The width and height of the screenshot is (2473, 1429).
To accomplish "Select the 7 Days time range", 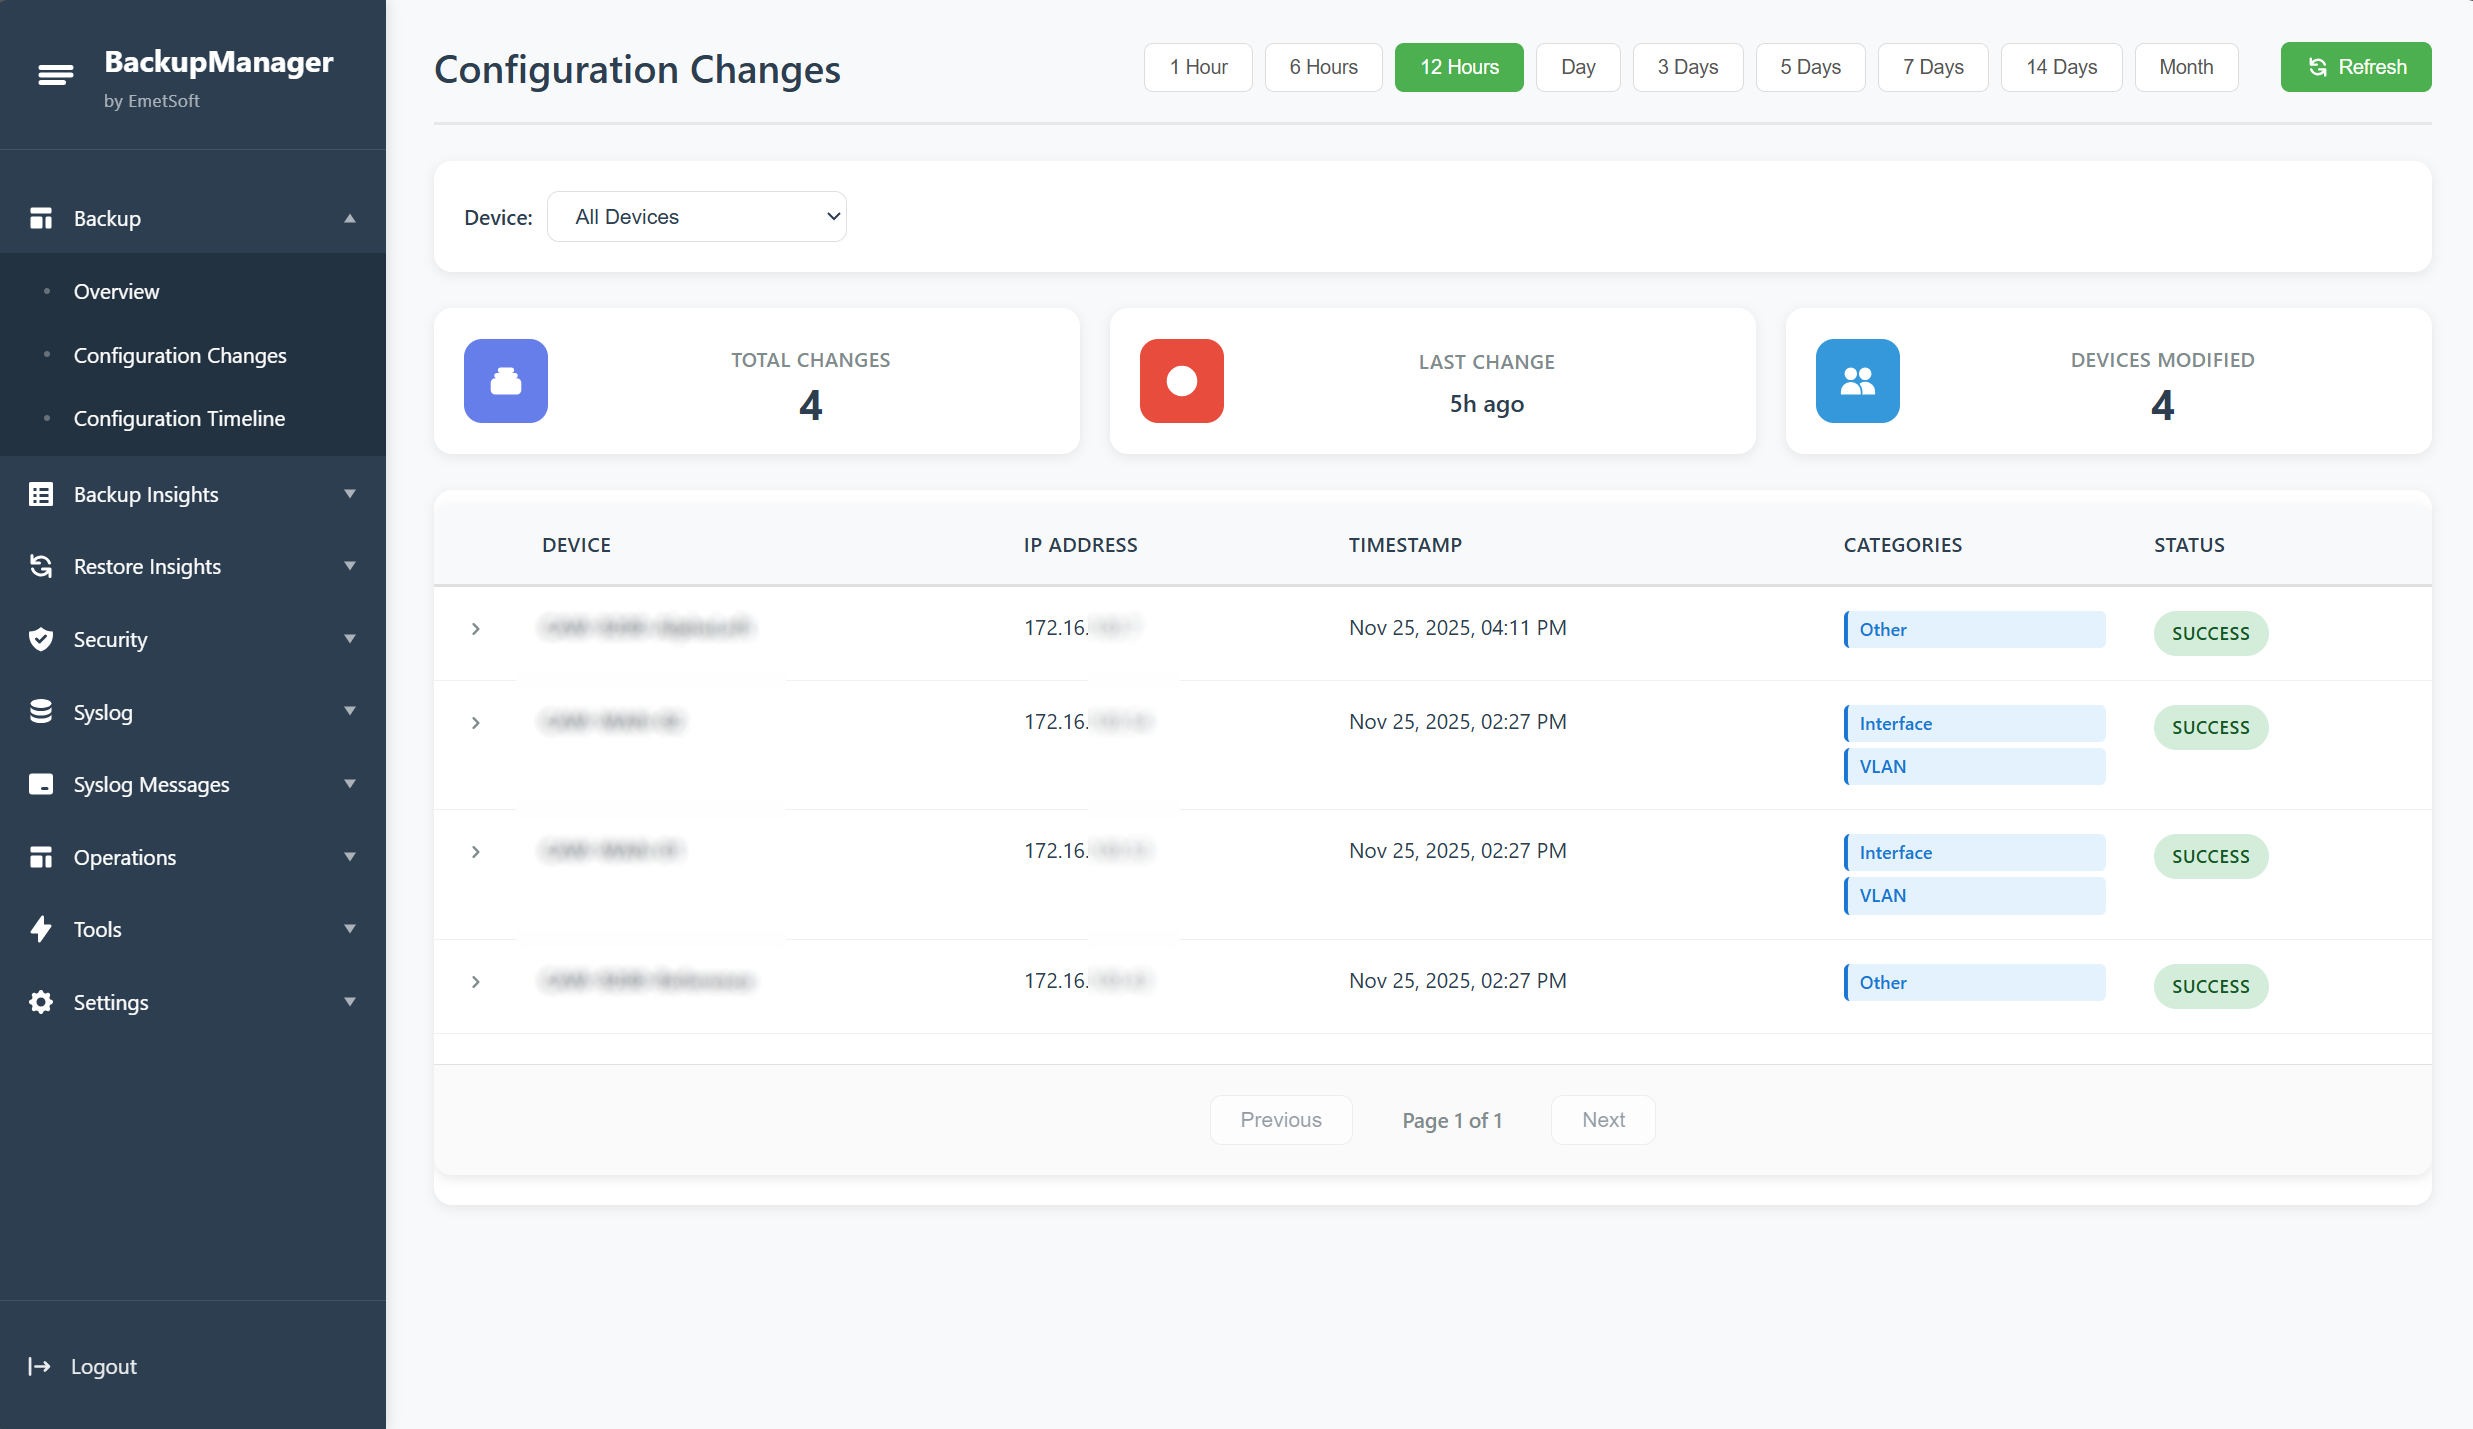I will [x=1933, y=67].
